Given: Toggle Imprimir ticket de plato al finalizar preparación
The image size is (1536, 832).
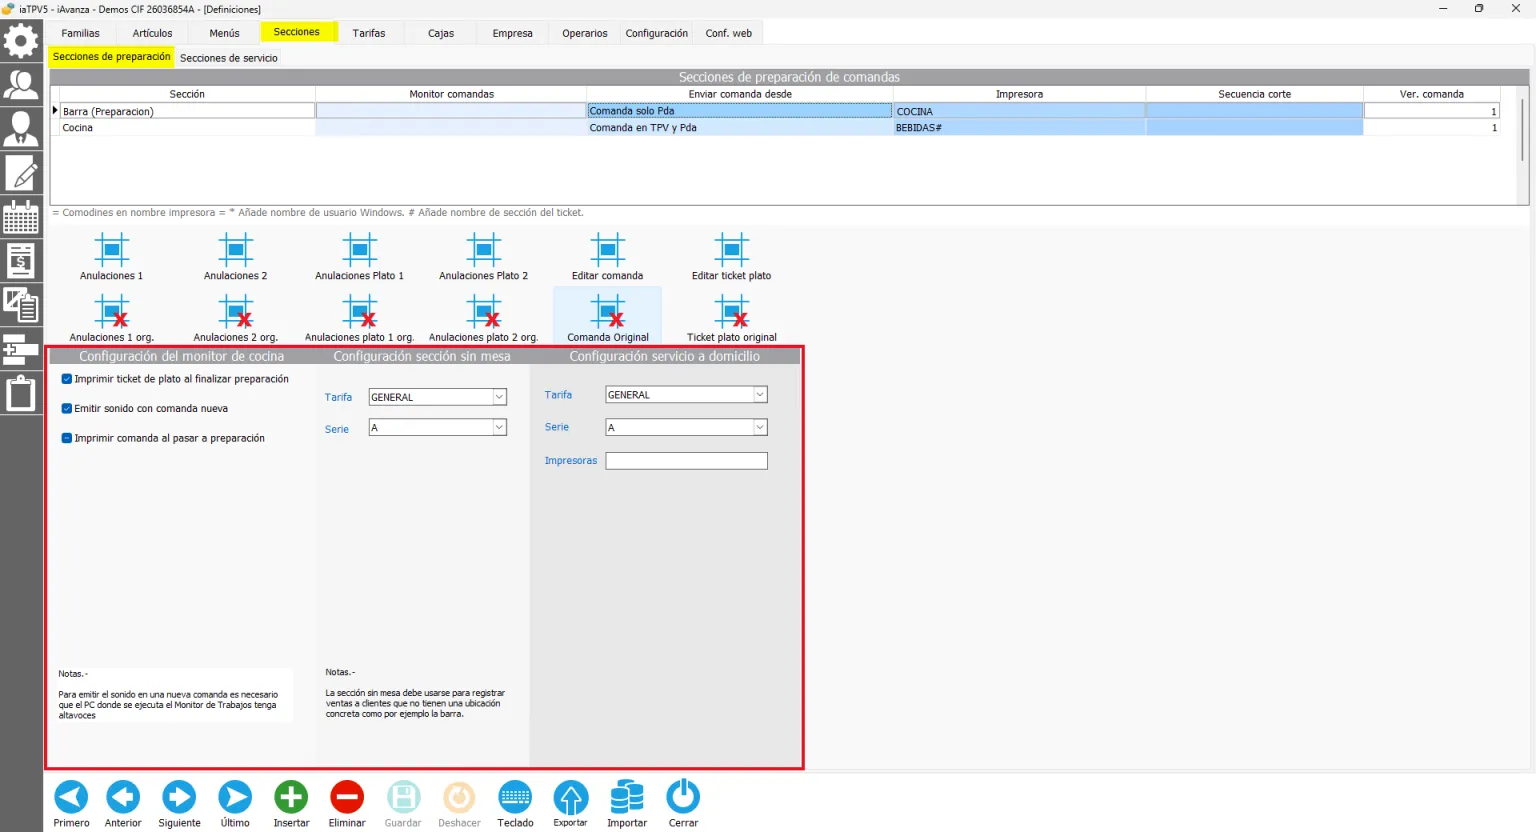Looking at the screenshot, I should [67, 379].
